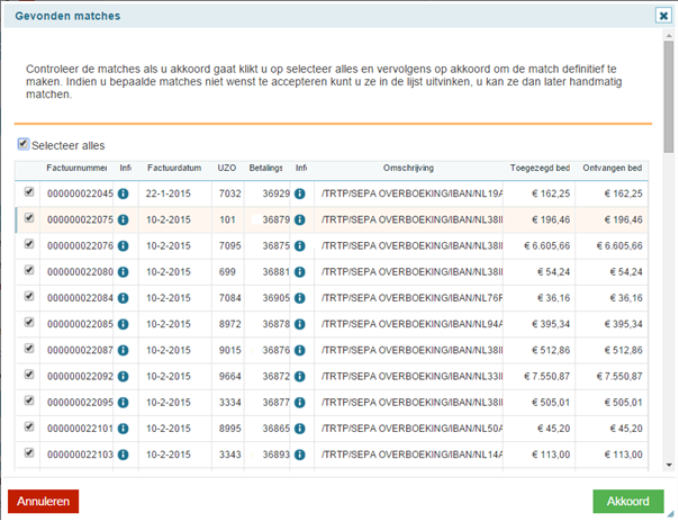Uncheck match row 000000022075
Viewport: 678px width, 520px height.
(29, 217)
